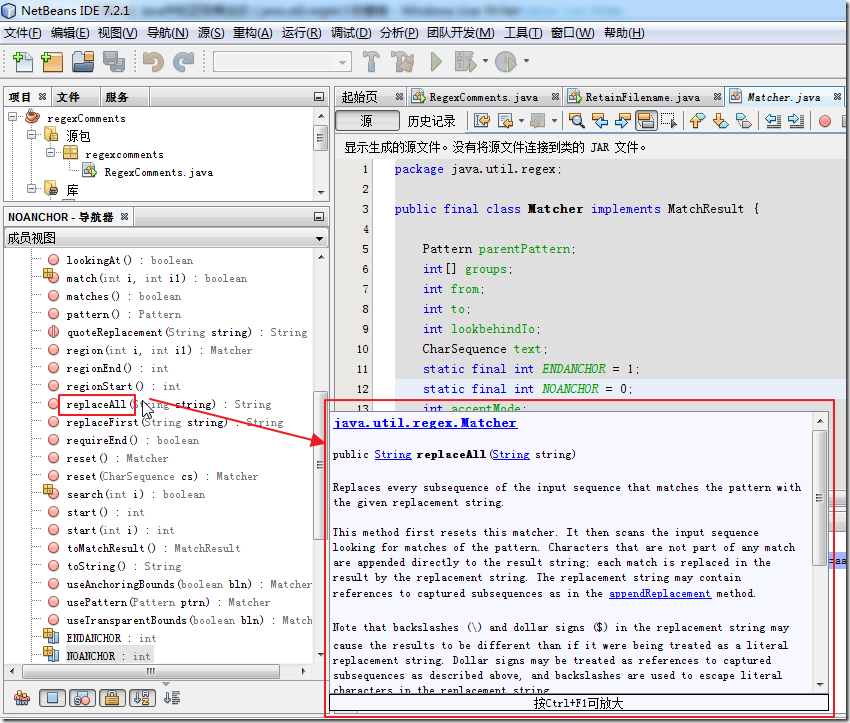Switch to the RetainFilename.java editor tab
This screenshot has width=850, height=723.
(642, 97)
